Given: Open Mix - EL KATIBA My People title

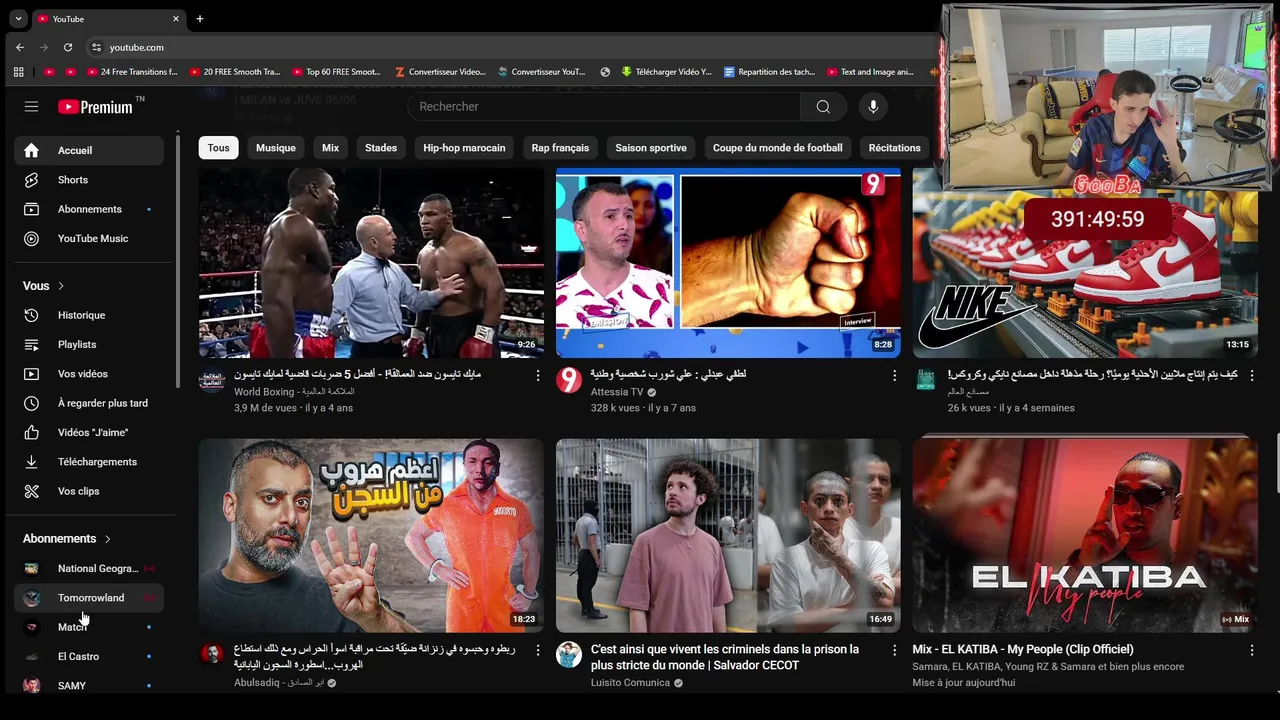Looking at the screenshot, I should (1023, 650).
